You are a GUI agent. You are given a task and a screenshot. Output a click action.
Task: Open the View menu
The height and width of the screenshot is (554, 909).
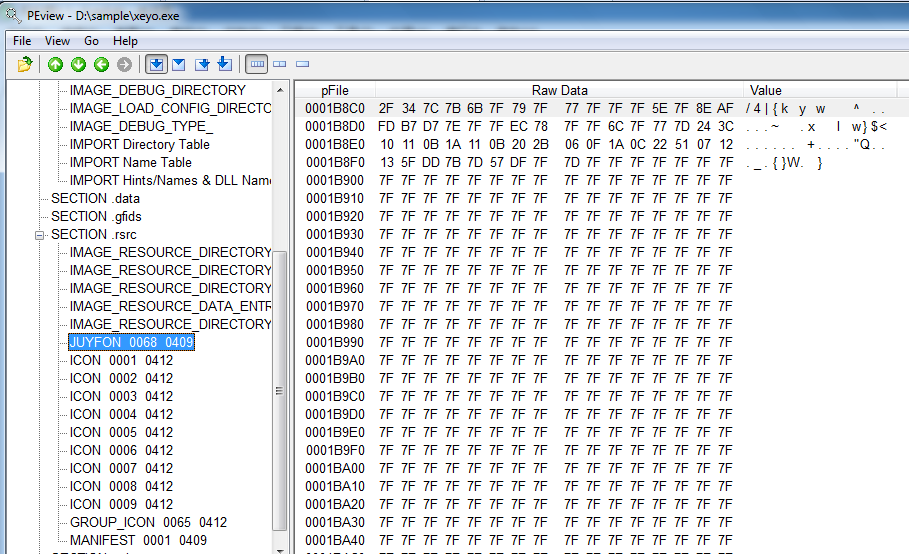(x=57, y=41)
